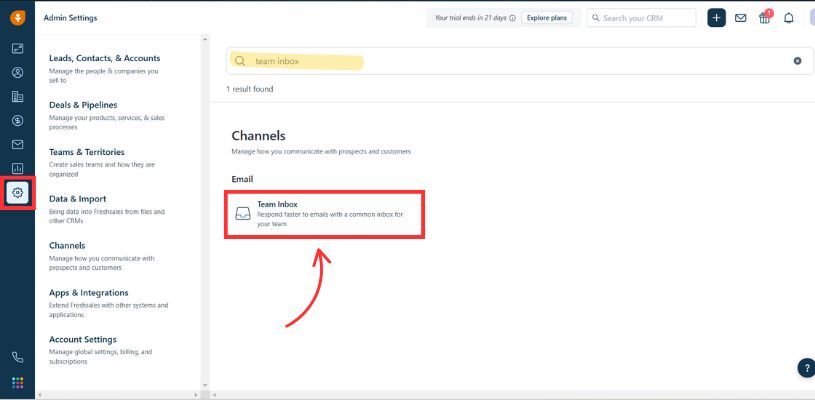The height and width of the screenshot is (400, 815).
Task: Select Deals & Pipelines section
Action: [x=83, y=105]
